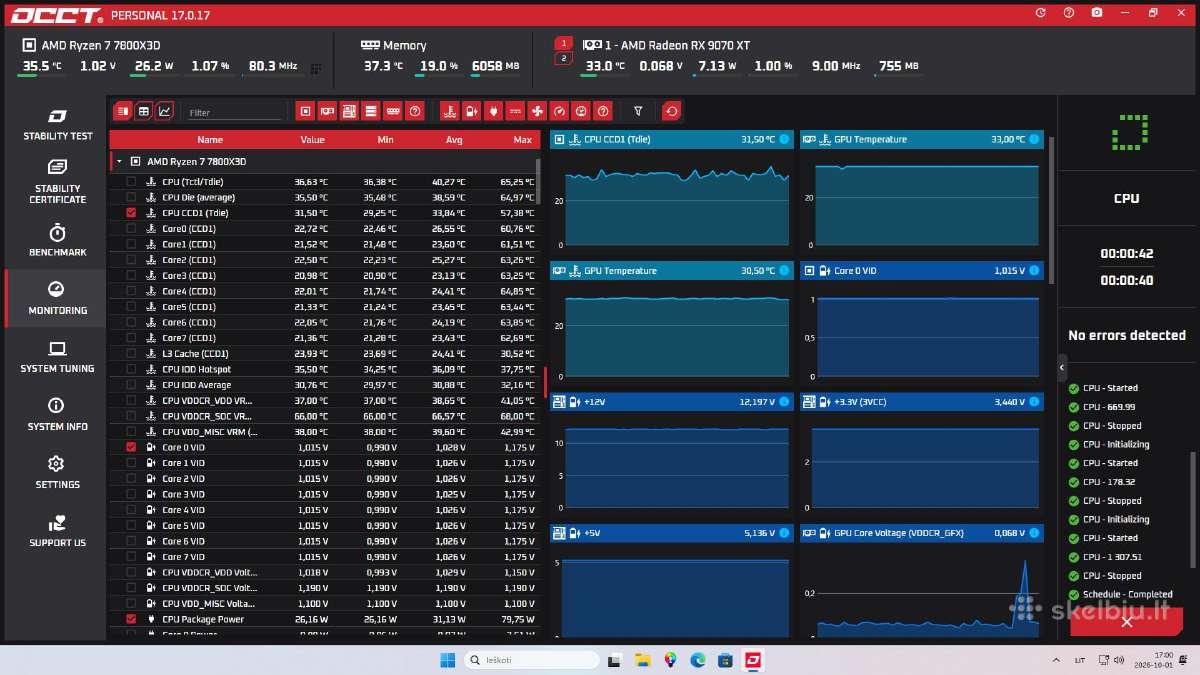1200x675 pixels.
Task: Check the CPU (Tctl/Tdie) checkbox
Action: (131, 182)
